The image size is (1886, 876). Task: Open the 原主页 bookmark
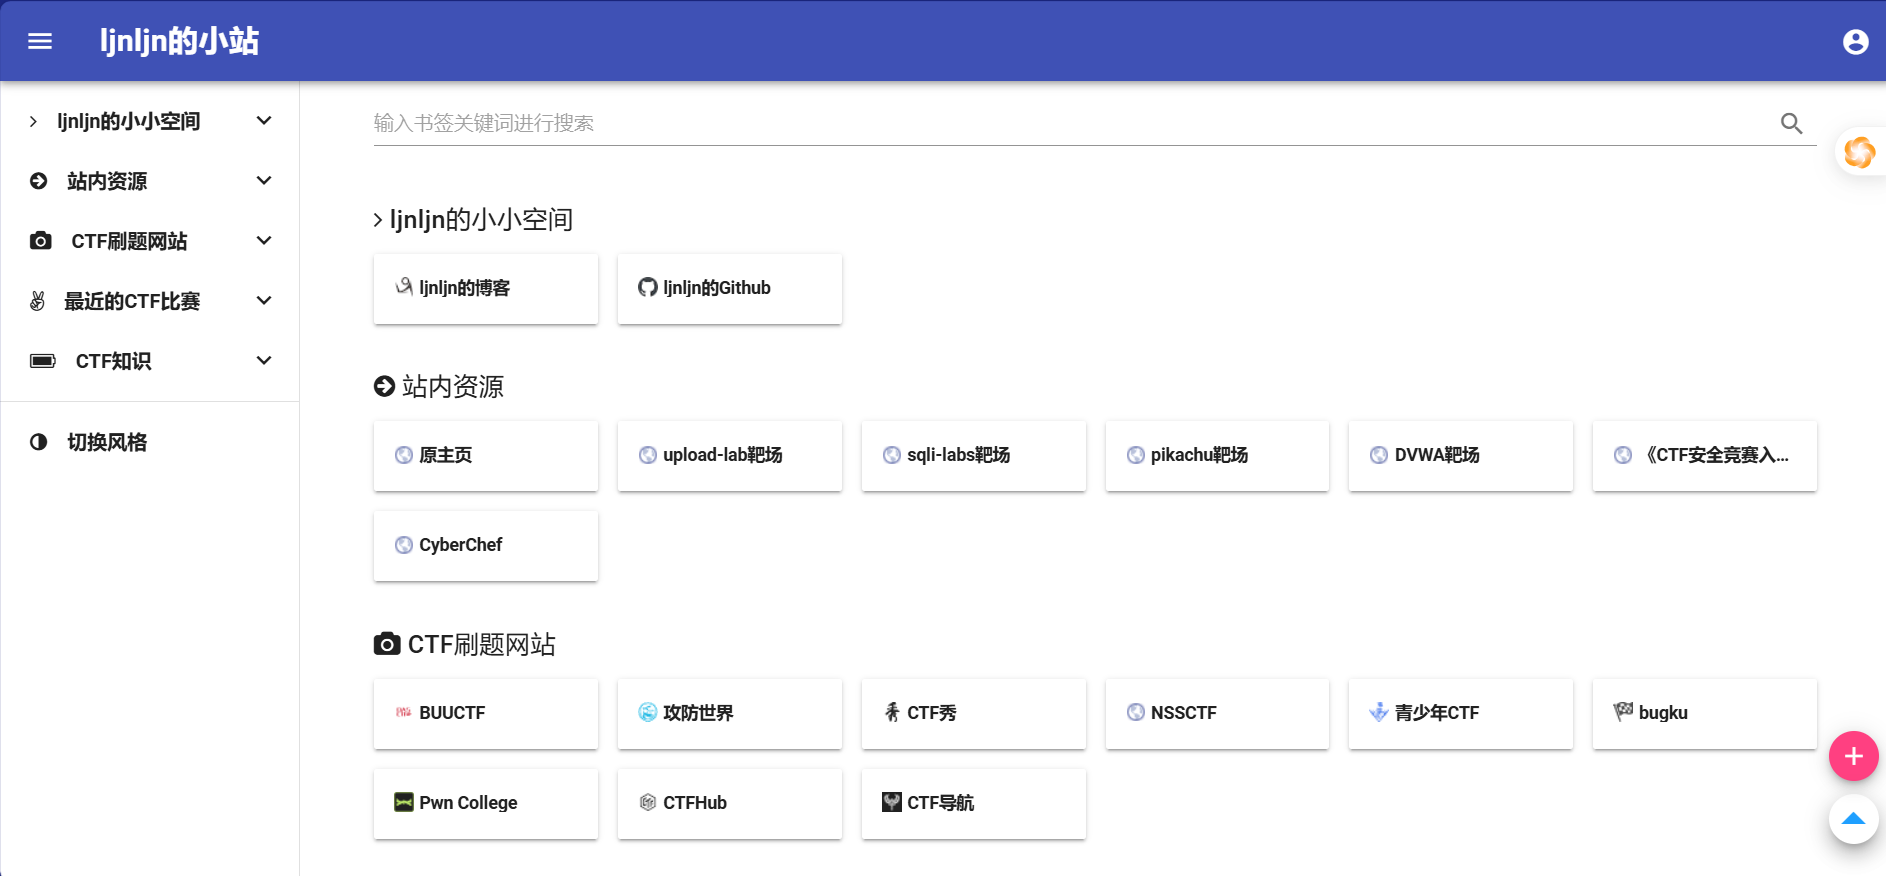coord(486,455)
